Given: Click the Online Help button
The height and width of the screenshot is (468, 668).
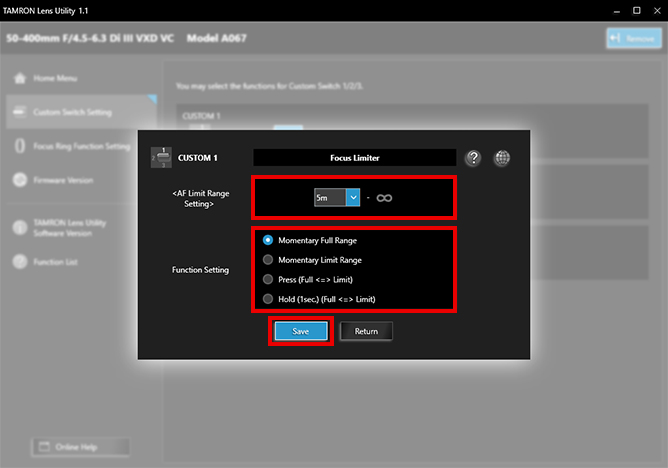Looking at the screenshot, I should pyautogui.click(x=81, y=447).
